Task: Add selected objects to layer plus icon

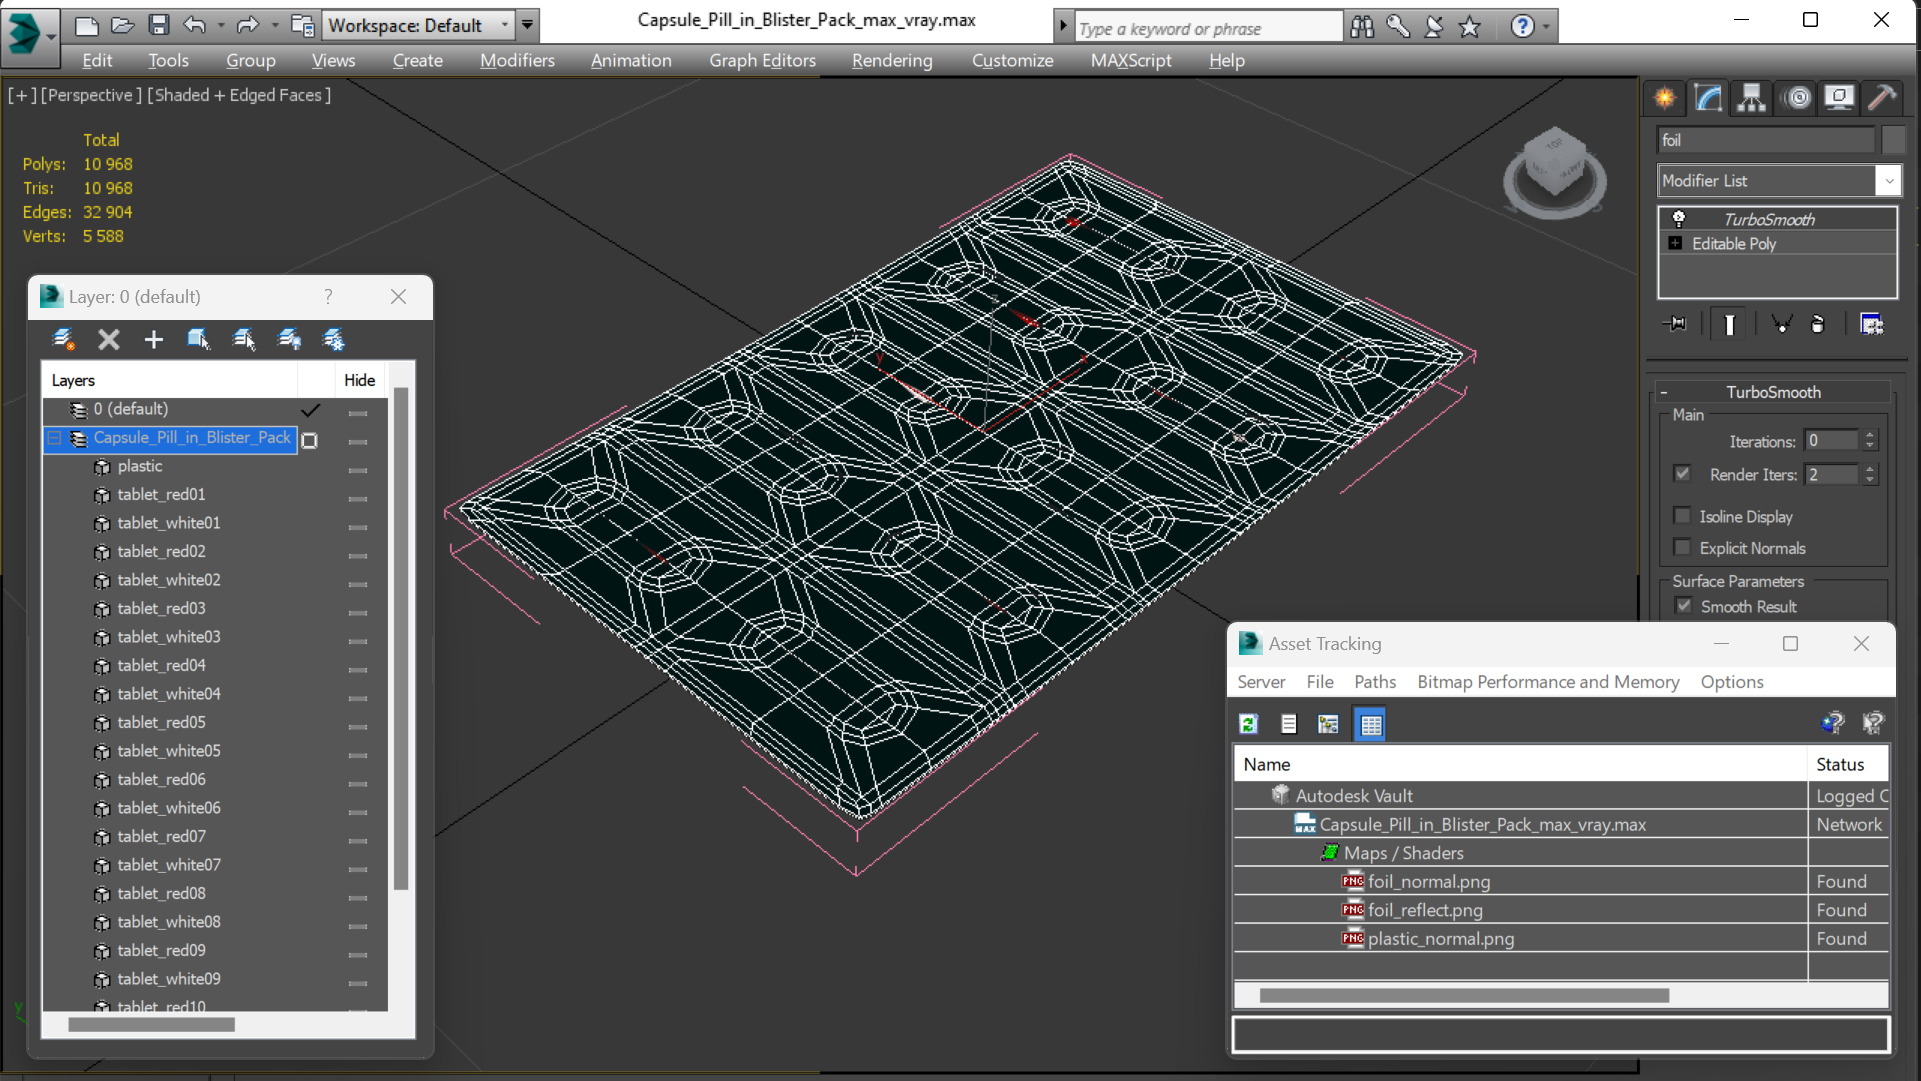Action: (x=153, y=340)
